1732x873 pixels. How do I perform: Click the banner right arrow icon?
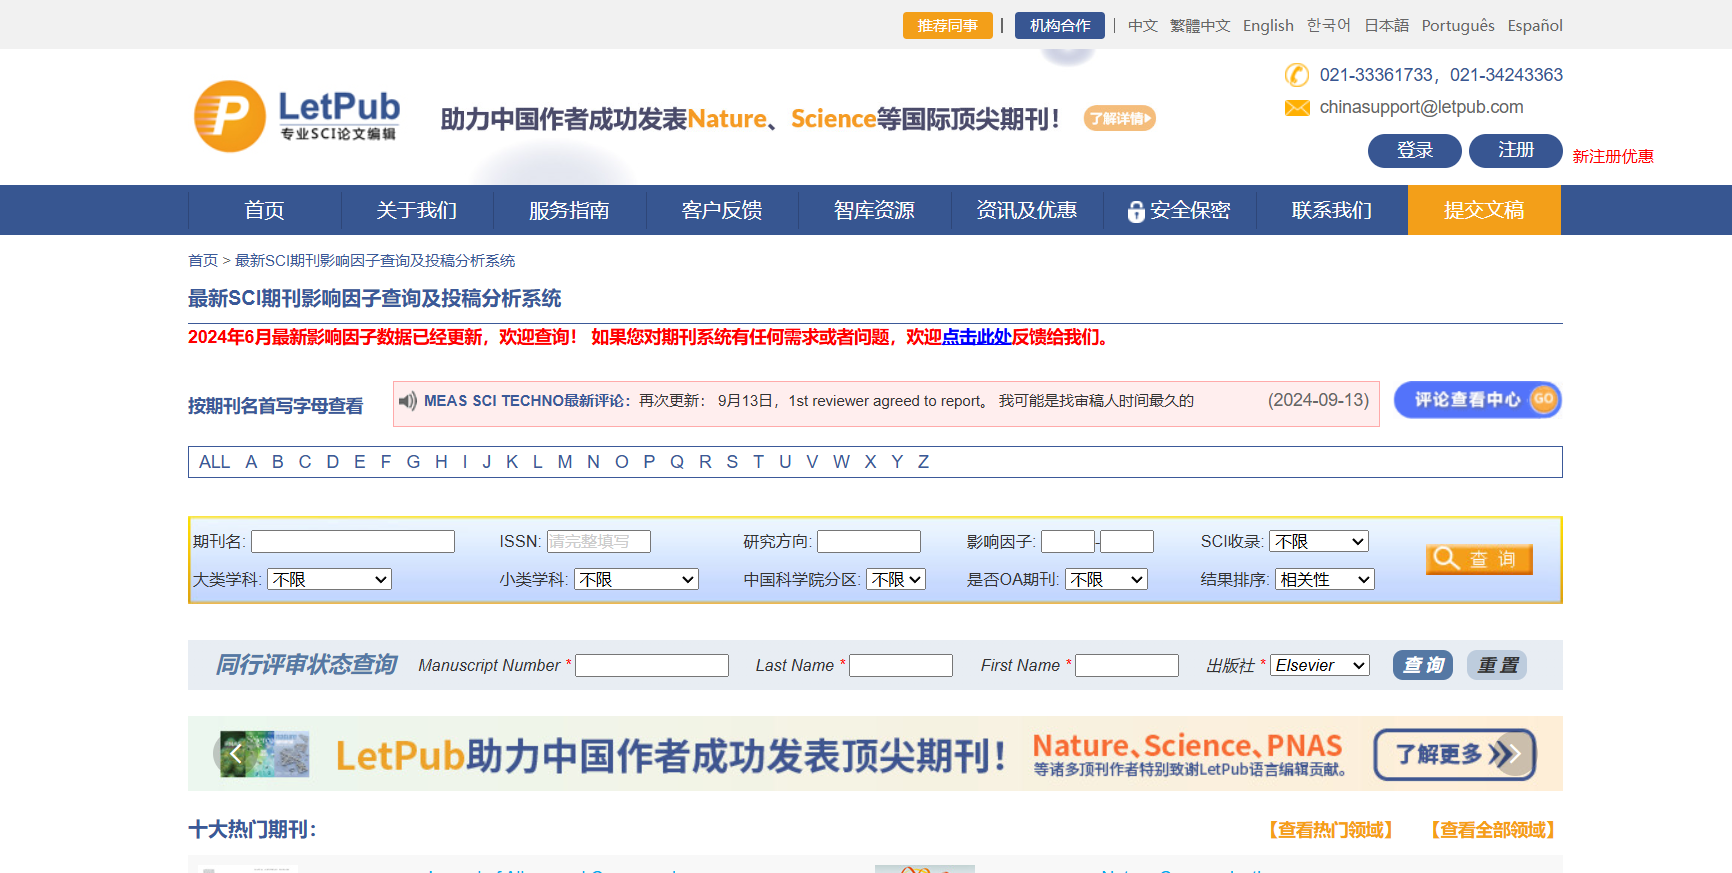(x=1514, y=754)
